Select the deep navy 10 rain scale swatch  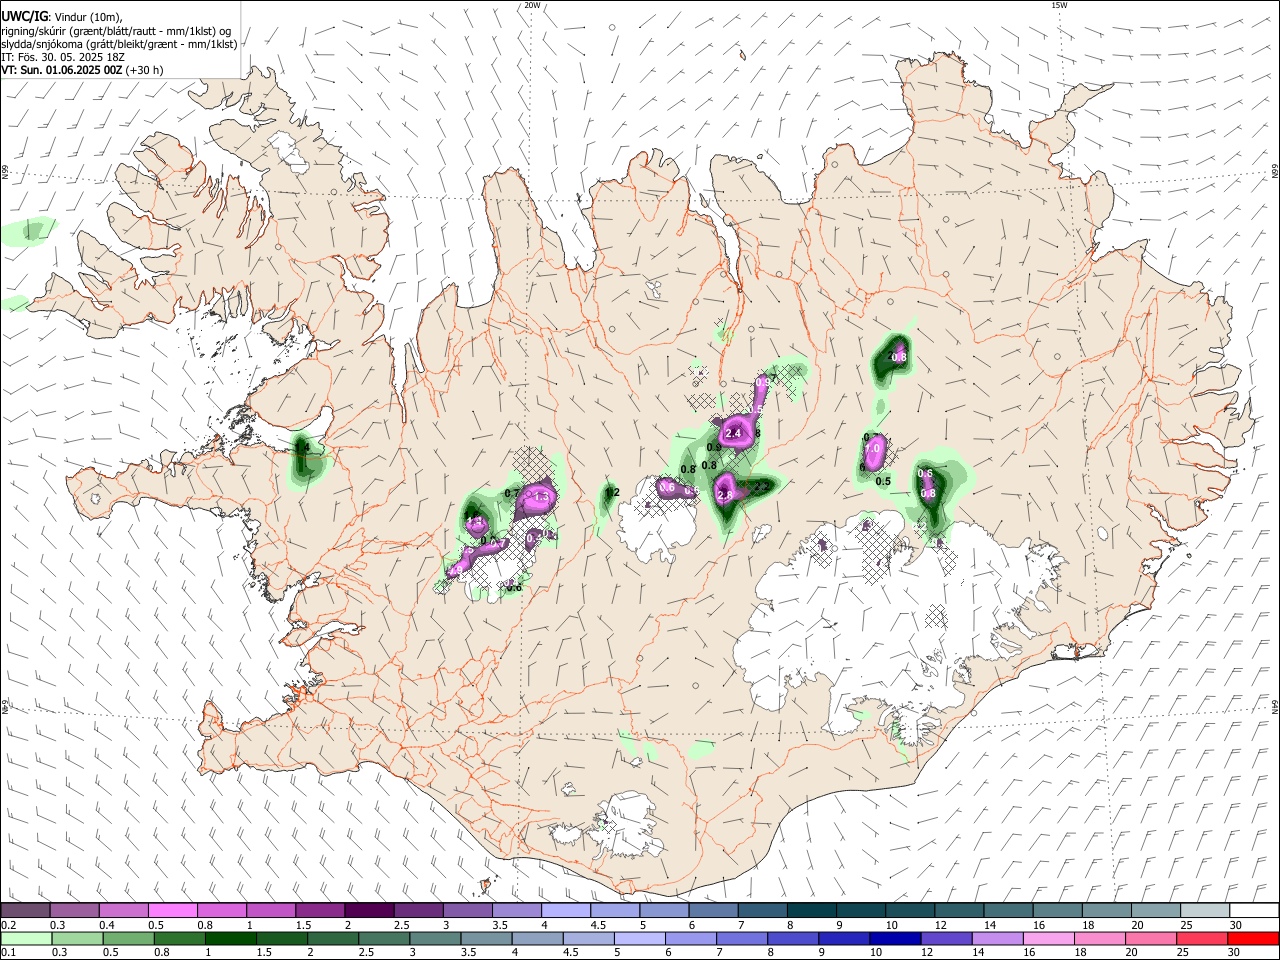(894, 938)
